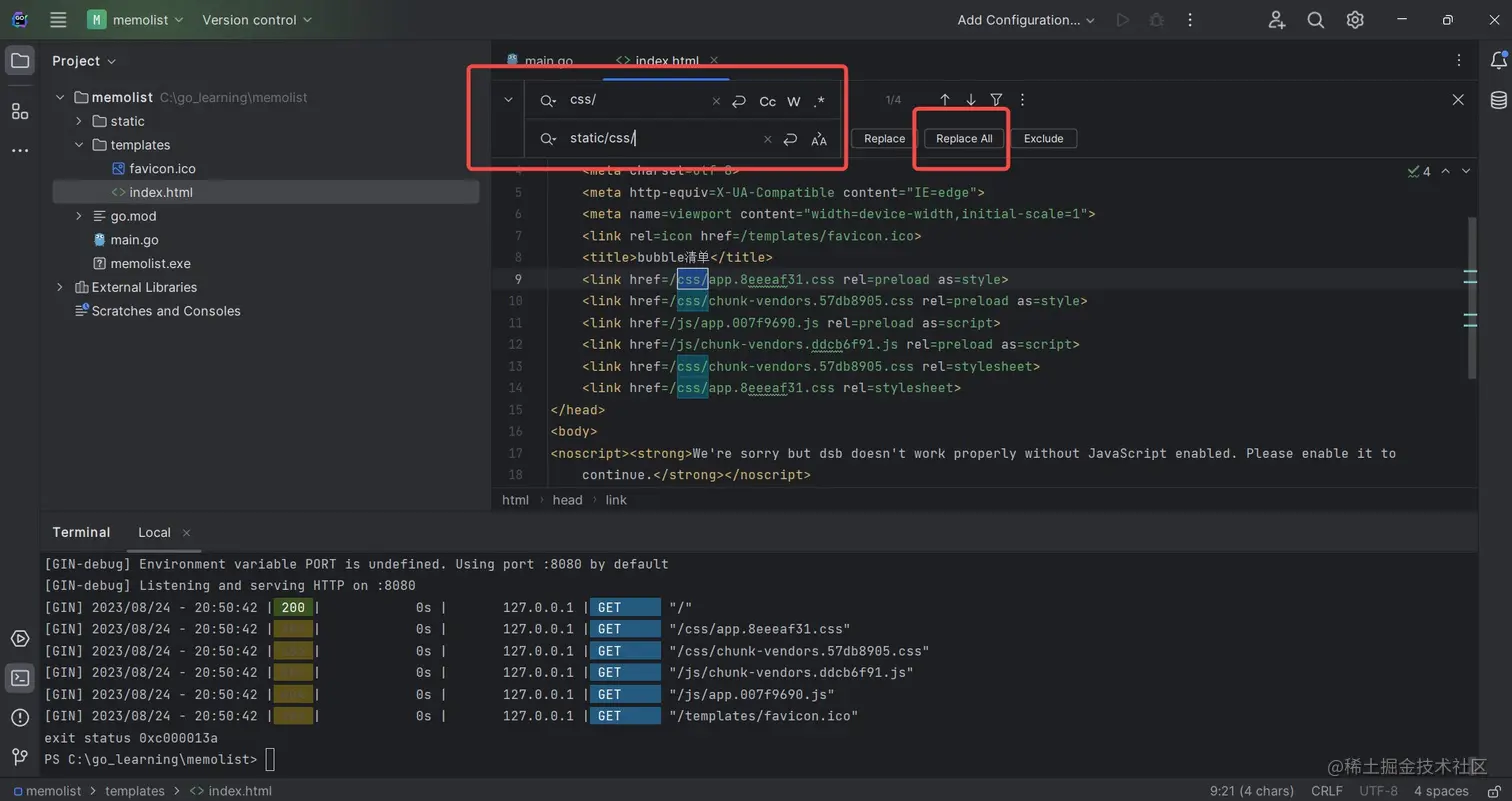Open Search Everywhere magnifier

coord(1316,20)
